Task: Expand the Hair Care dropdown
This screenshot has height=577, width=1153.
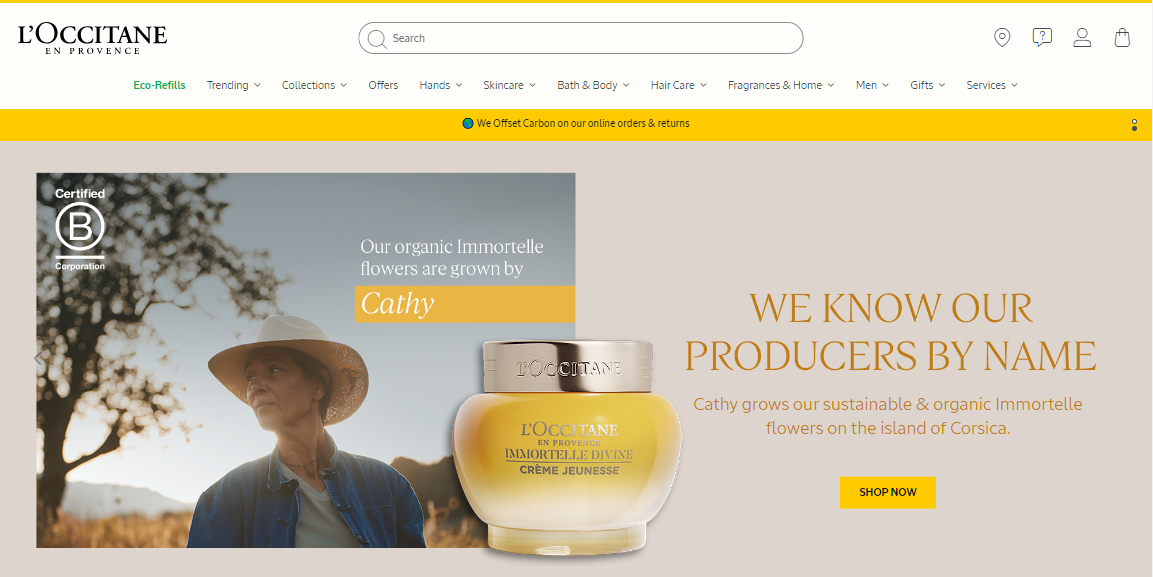Action: click(x=679, y=85)
